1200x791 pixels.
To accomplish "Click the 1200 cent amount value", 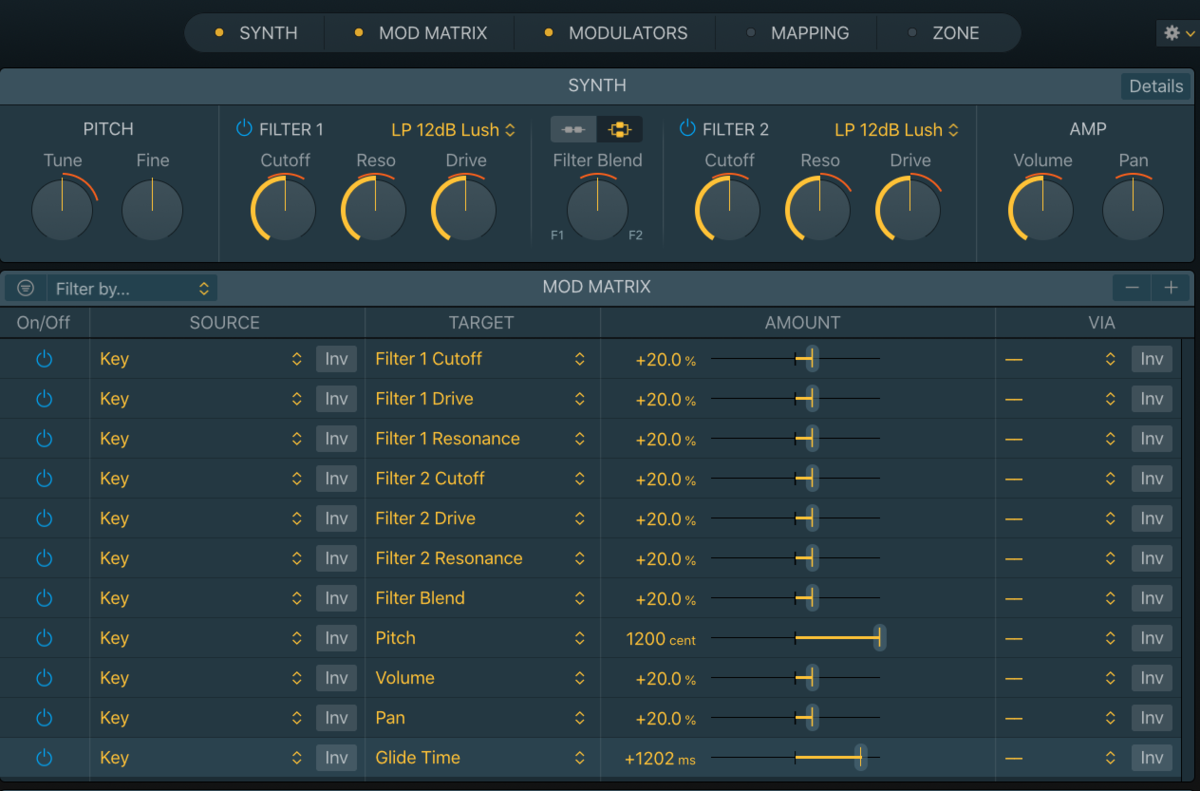I will 660,639.
